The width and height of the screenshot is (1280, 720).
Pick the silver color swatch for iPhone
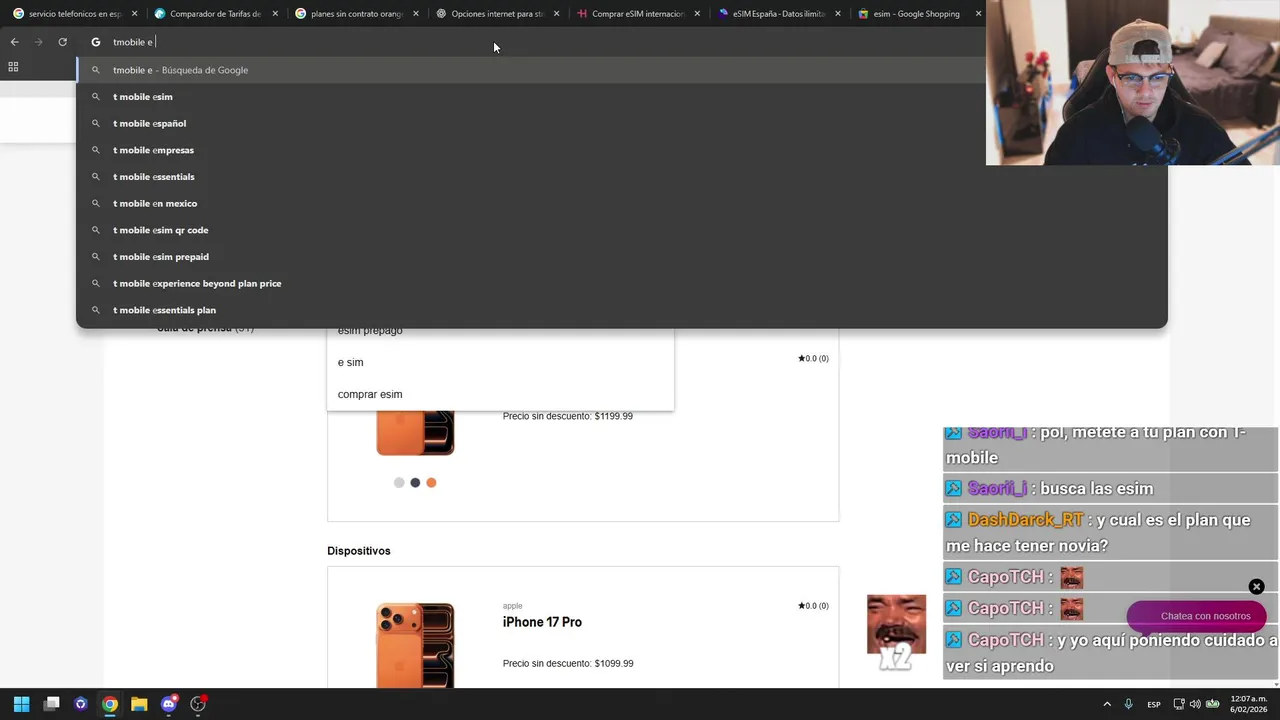point(399,483)
